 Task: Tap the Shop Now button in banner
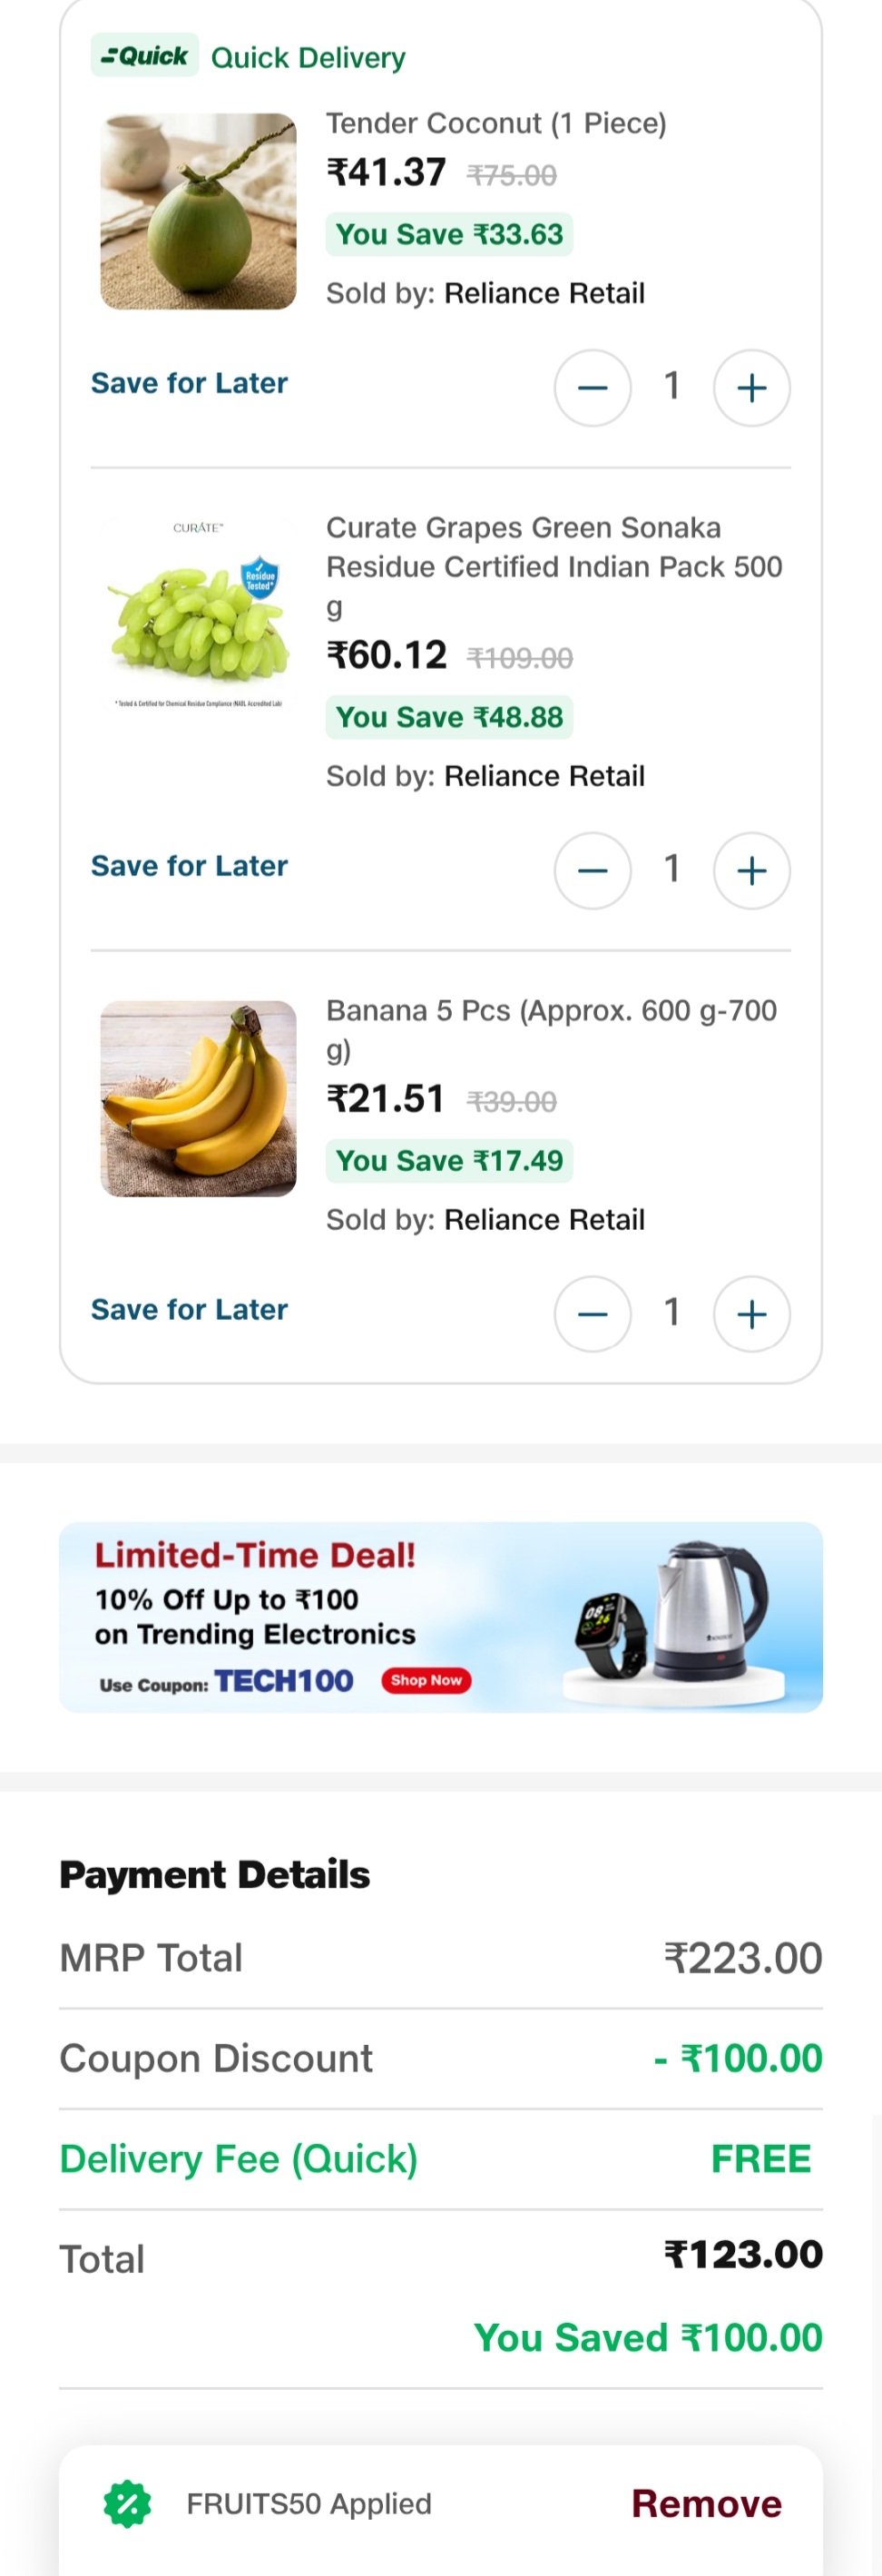pos(425,1681)
